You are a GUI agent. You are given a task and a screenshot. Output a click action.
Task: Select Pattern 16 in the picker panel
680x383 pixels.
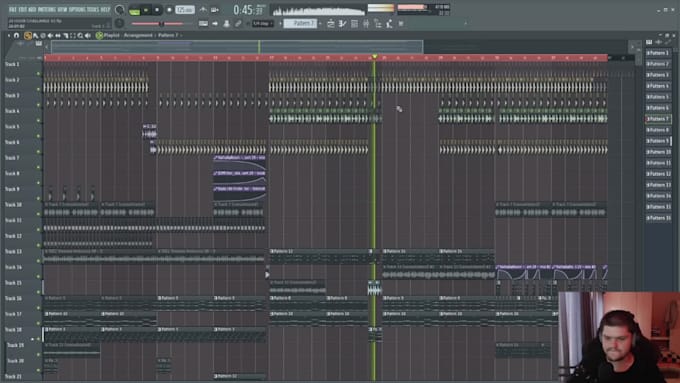coord(658,218)
